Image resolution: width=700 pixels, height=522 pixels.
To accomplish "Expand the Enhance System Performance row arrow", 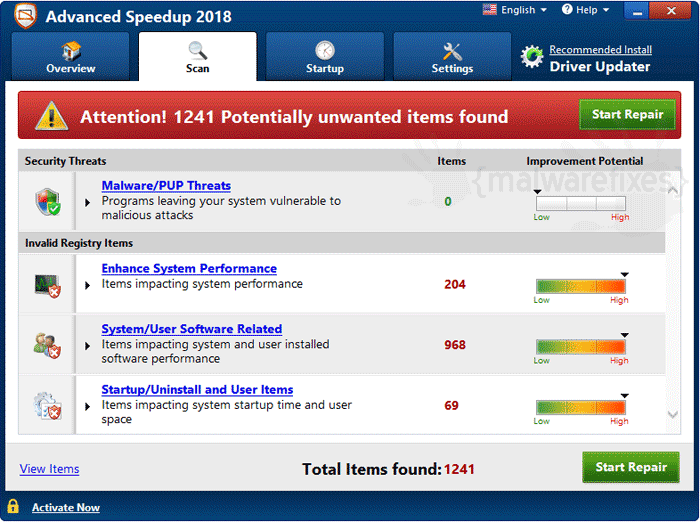I will click(88, 285).
